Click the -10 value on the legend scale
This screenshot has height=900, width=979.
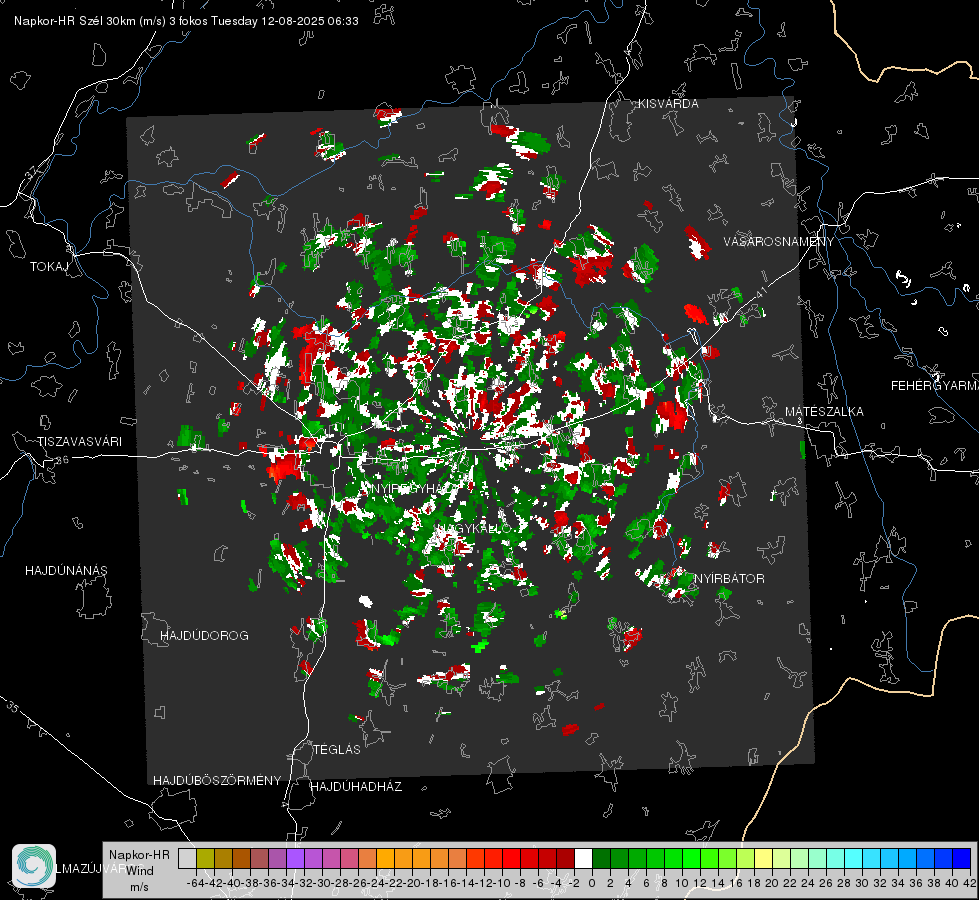pyautogui.click(x=503, y=883)
